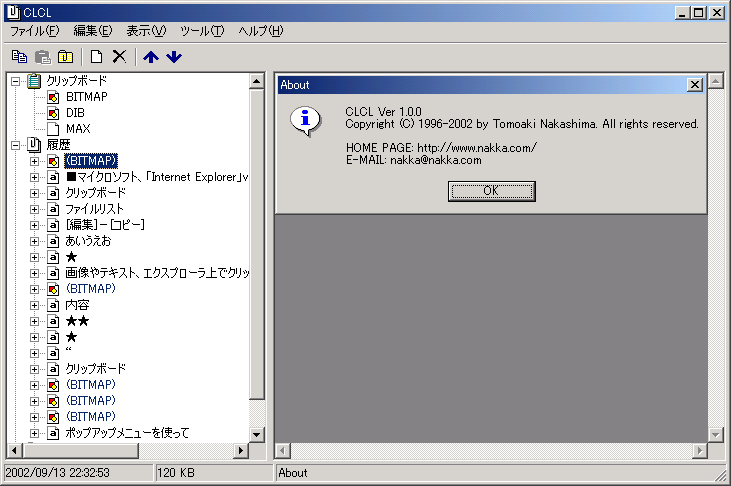This screenshot has width=731, height=486.
Task: Click the Delete (X) toolbar icon
Action: (x=119, y=57)
